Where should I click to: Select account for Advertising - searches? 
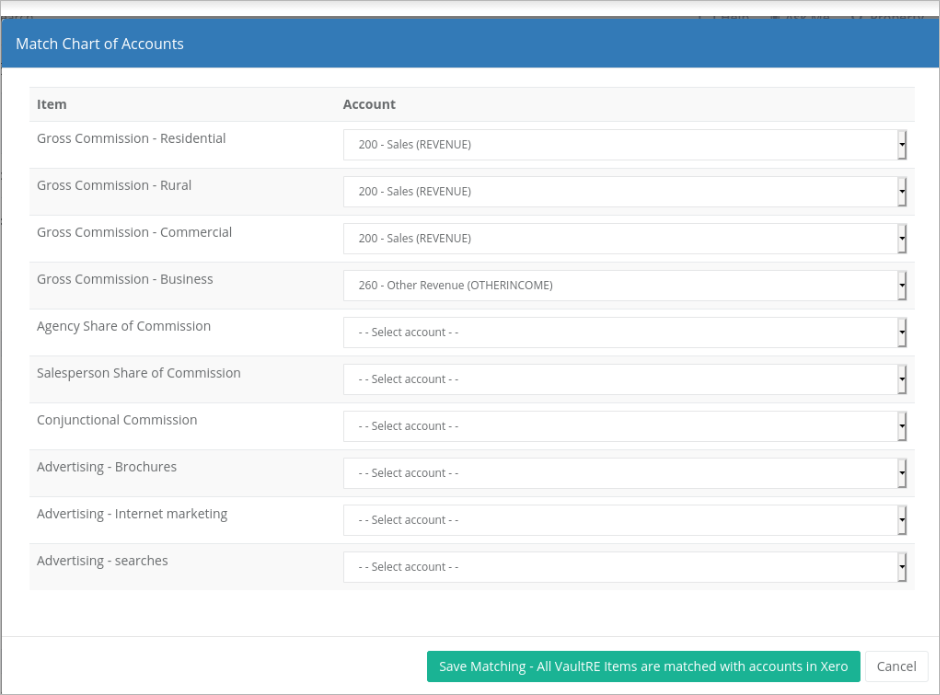click(624, 567)
